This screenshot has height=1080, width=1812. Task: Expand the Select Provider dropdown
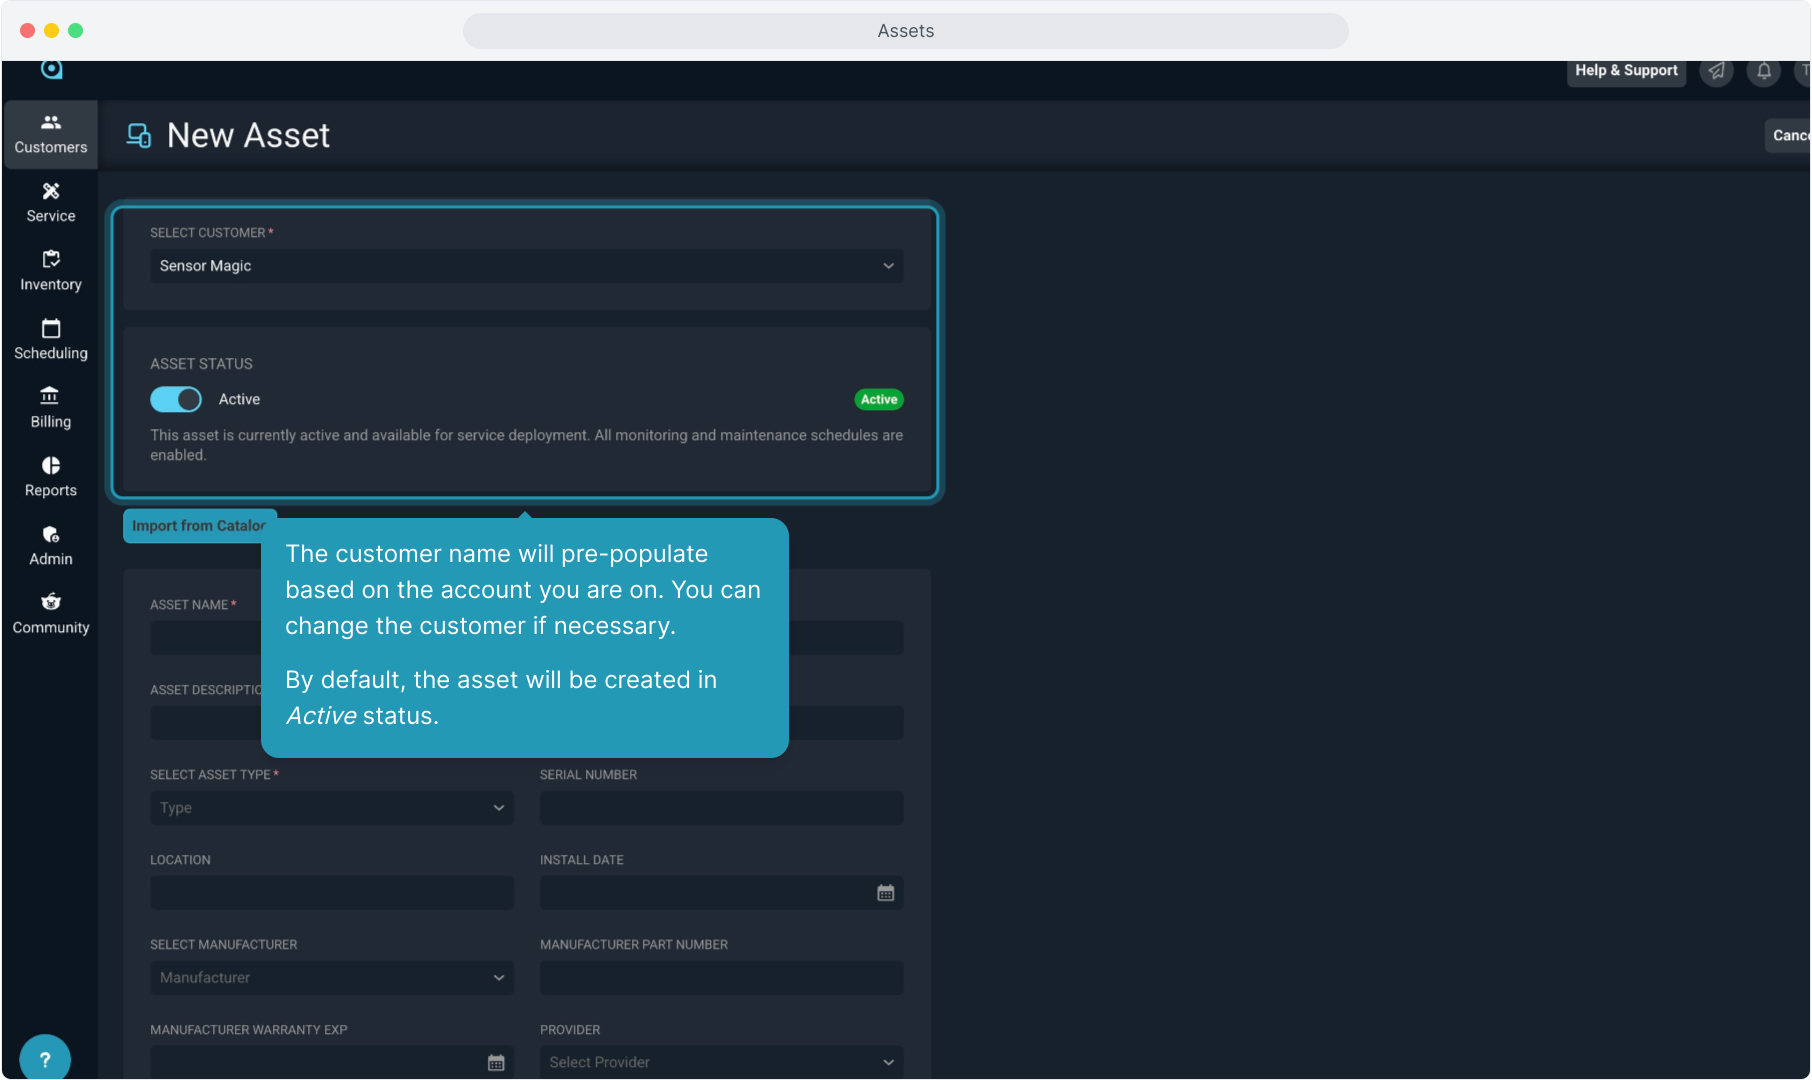point(721,1062)
